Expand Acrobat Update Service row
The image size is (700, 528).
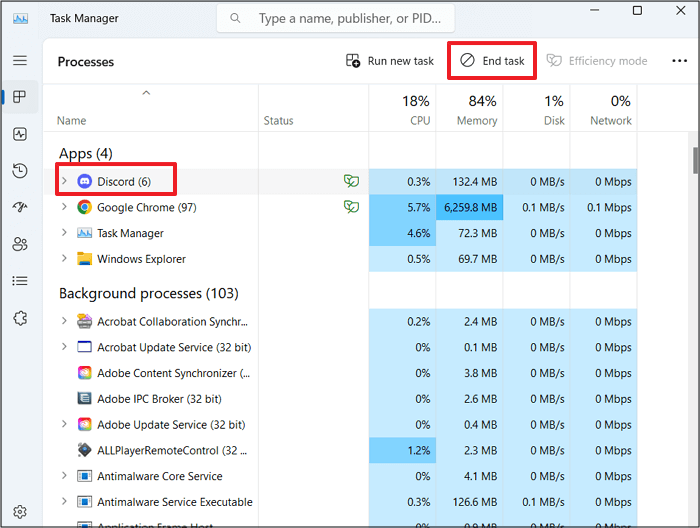point(64,347)
